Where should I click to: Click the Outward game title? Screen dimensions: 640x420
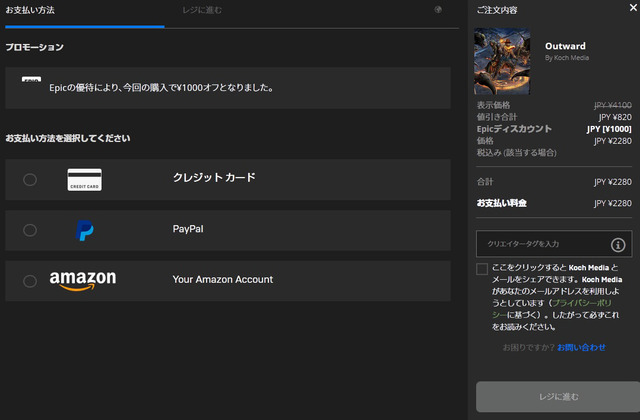coord(565,45)
